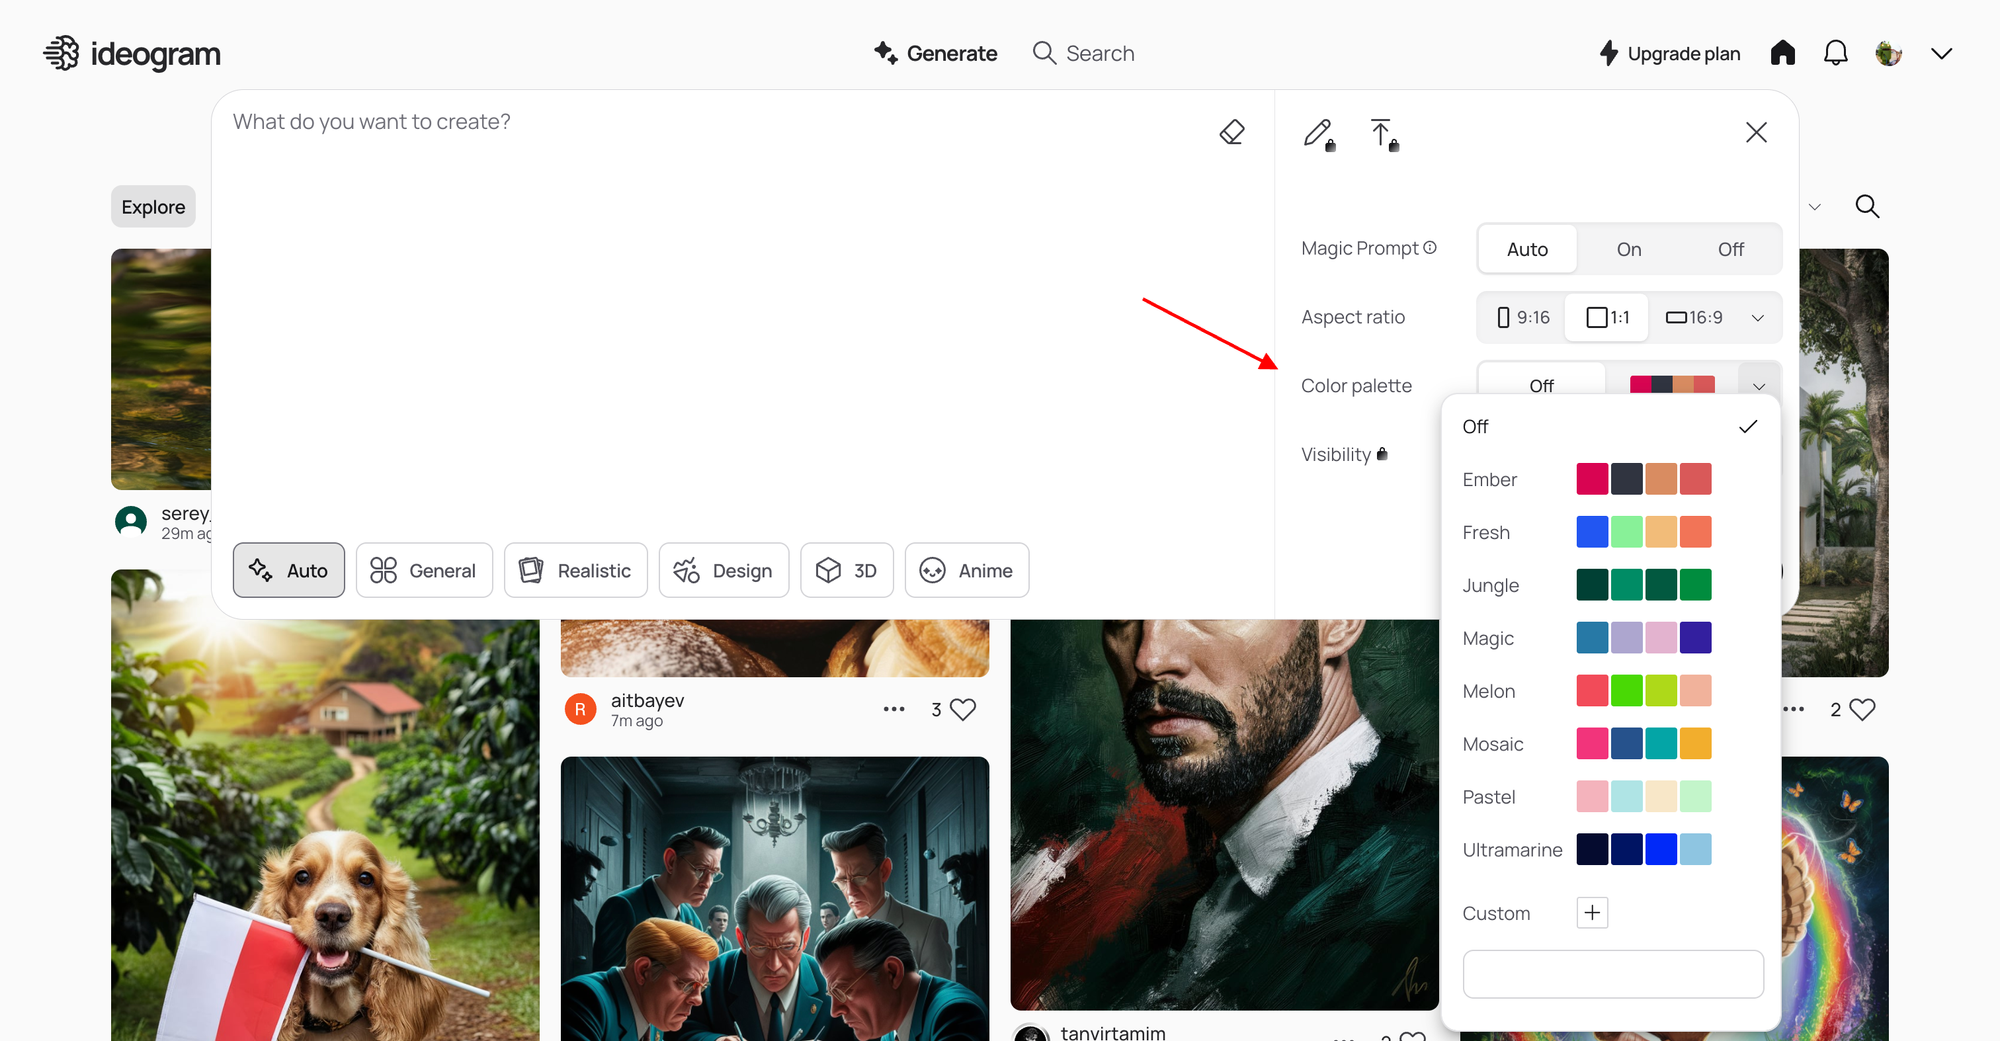Choose 16:9 aspect ratio

1694,317
